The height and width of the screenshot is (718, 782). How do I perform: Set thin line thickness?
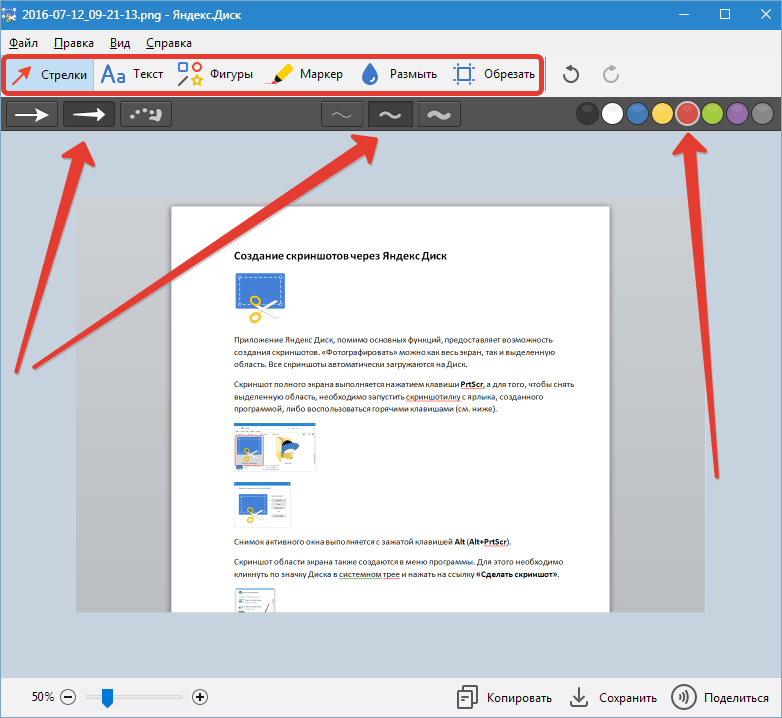pos(342,114)
